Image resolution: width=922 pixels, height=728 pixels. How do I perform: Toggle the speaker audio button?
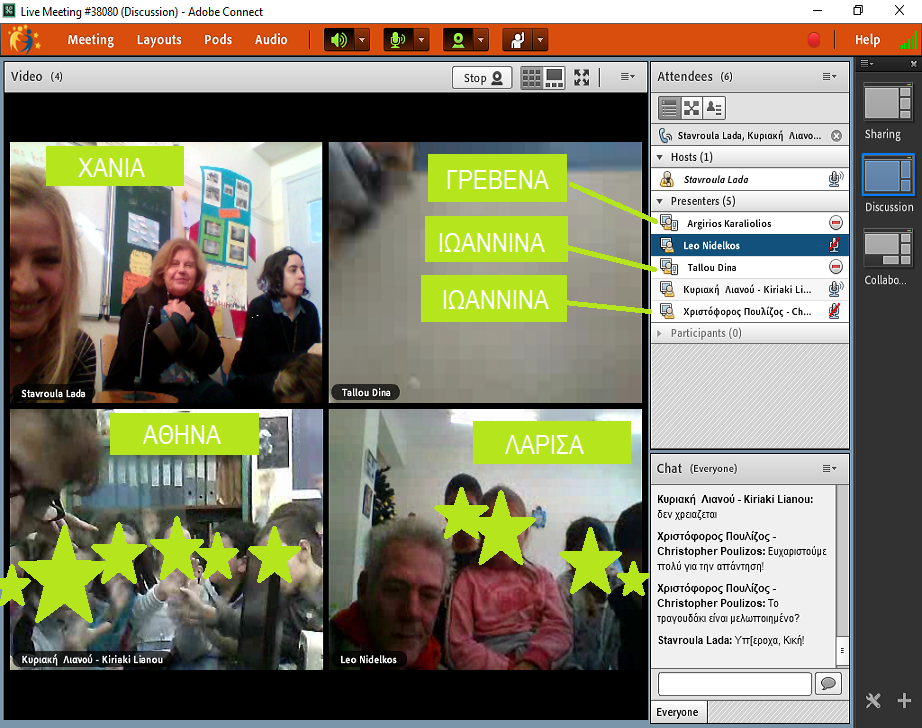coord(339,40)
